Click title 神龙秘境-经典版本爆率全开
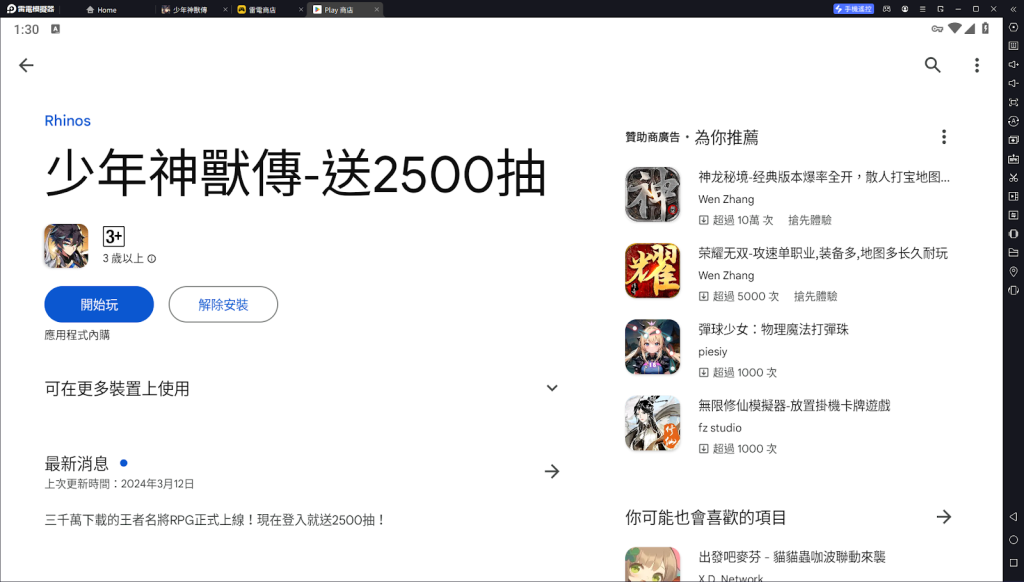1024x582 pixels. click(x=824, y=177)
